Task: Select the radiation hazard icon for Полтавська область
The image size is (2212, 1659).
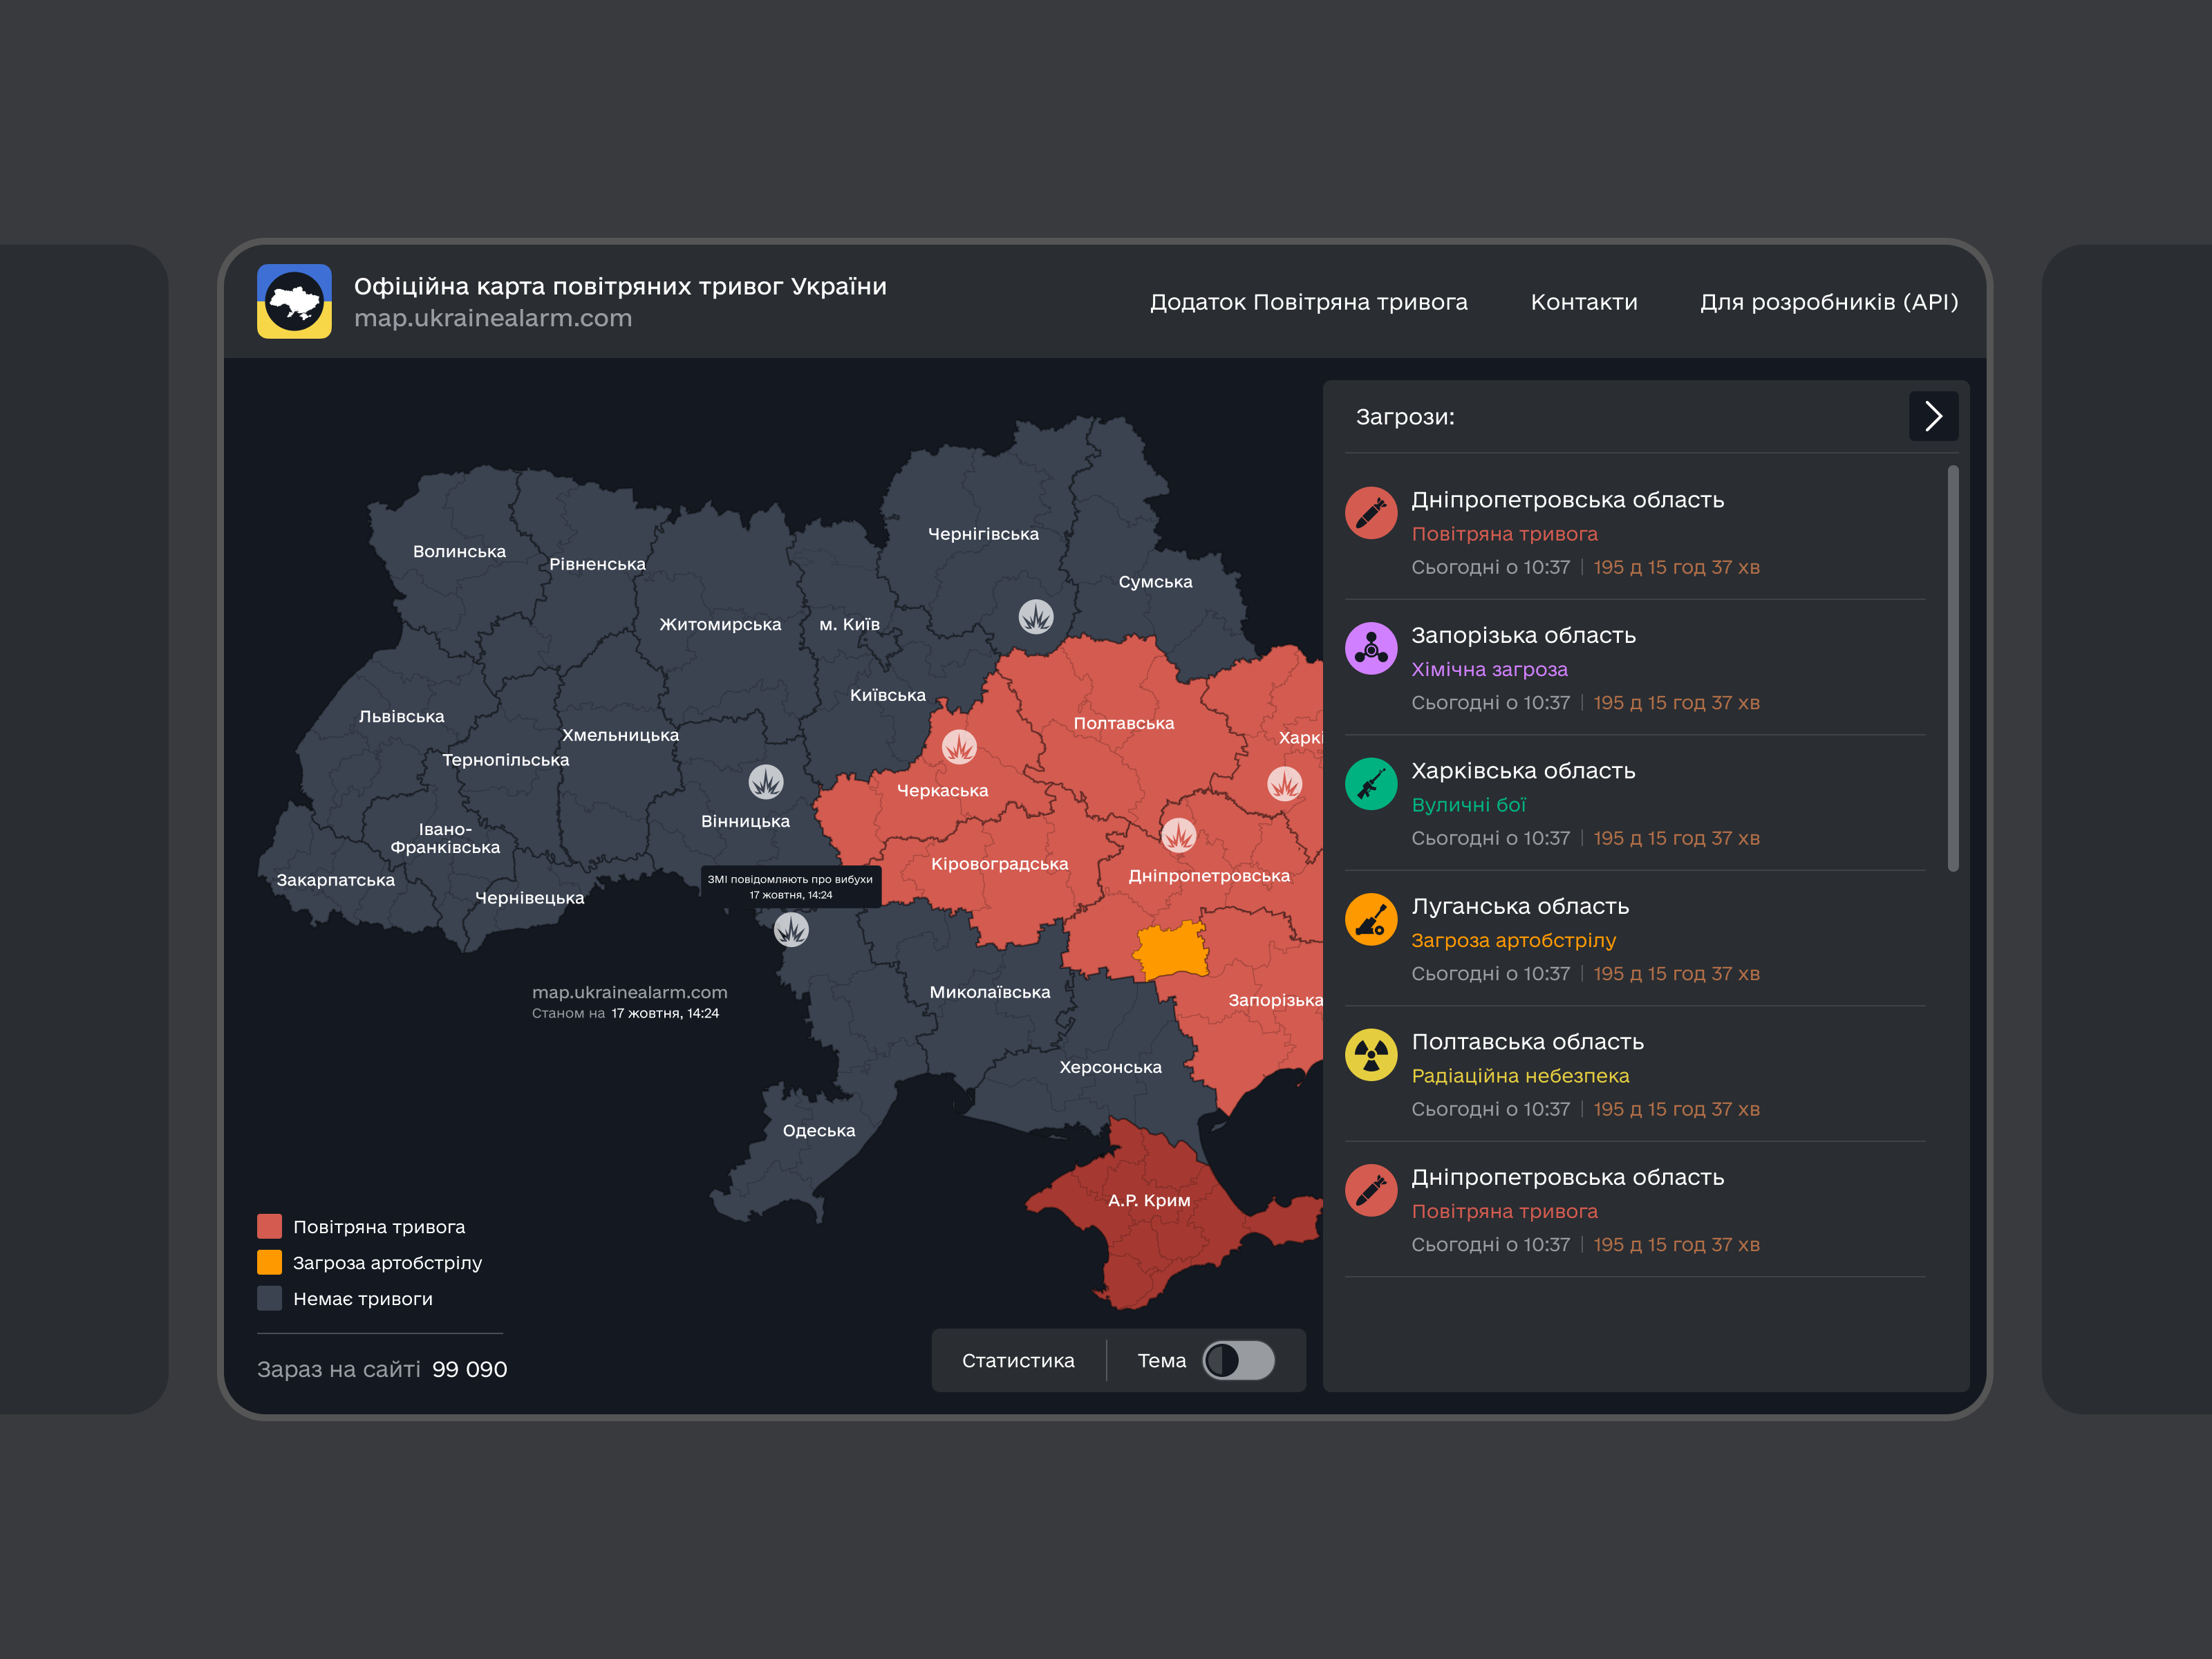Action: click(1371, 1054)
